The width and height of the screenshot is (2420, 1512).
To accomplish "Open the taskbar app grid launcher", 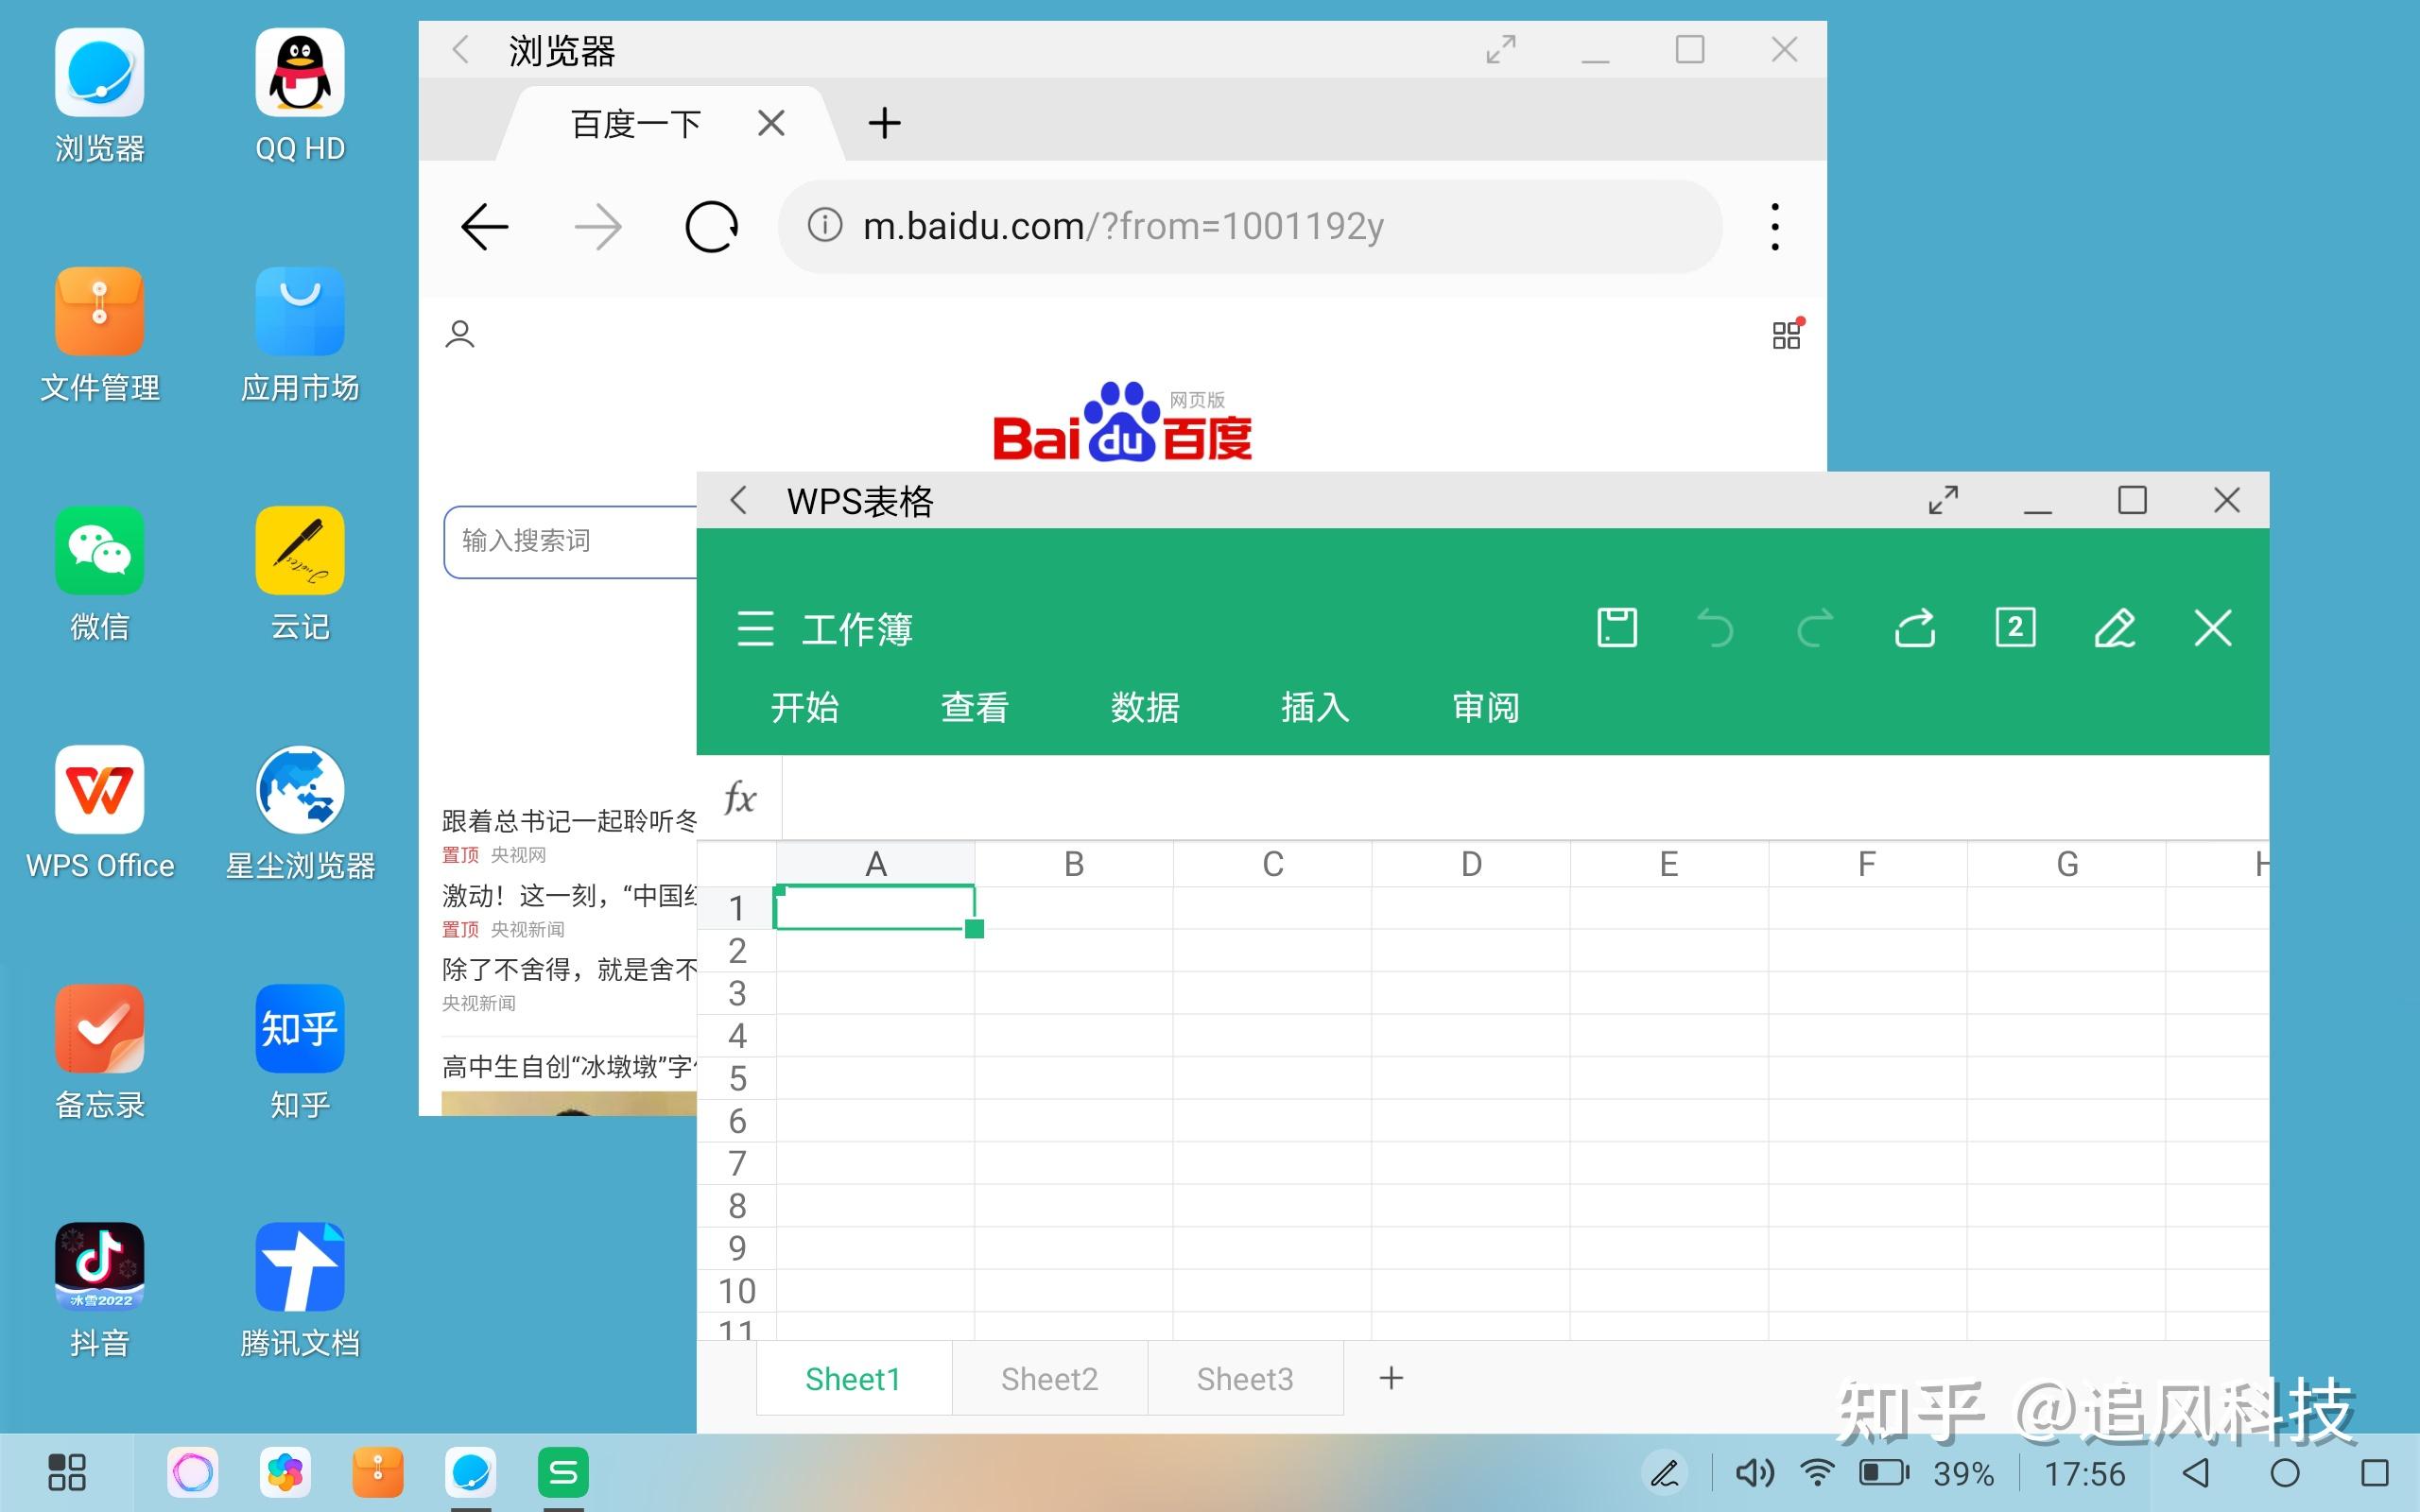I will tap(67, 1472).
